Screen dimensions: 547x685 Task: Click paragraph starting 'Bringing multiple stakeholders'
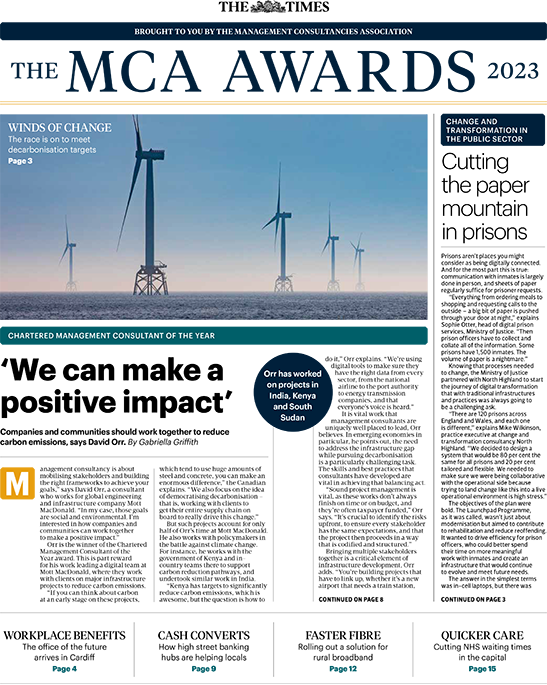click(370, 568)
